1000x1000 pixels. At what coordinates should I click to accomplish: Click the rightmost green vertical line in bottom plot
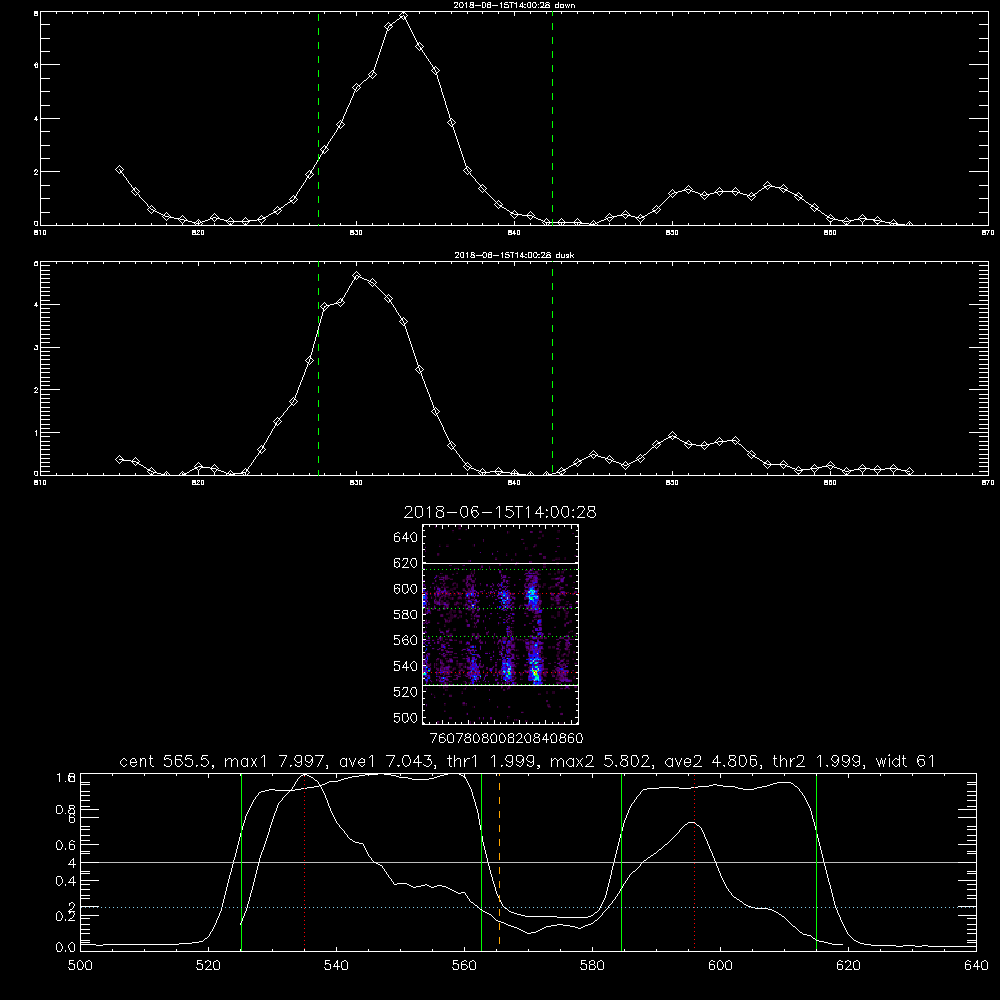pos(816,861)
